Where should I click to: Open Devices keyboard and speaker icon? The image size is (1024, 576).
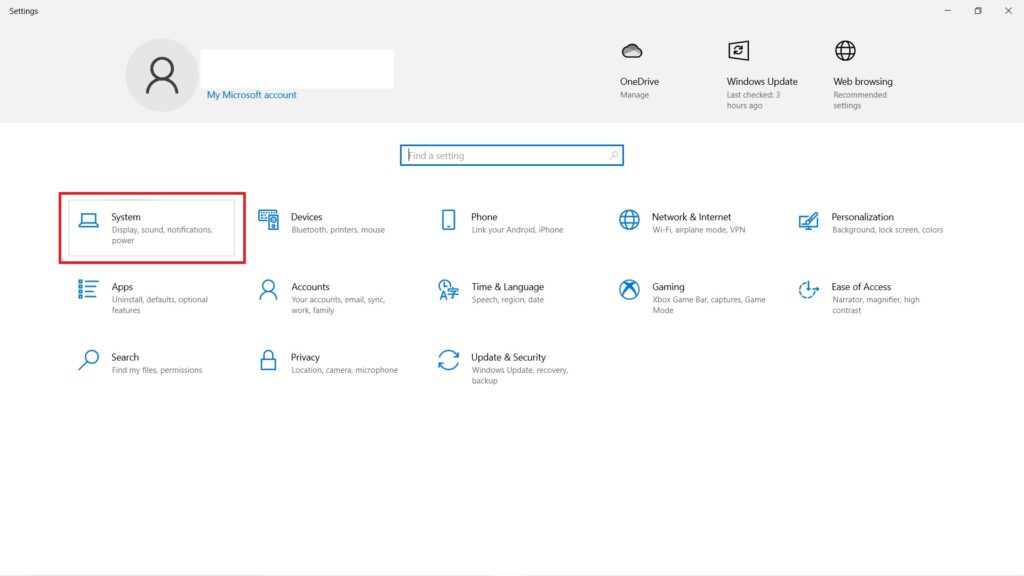tap(268, 219)
